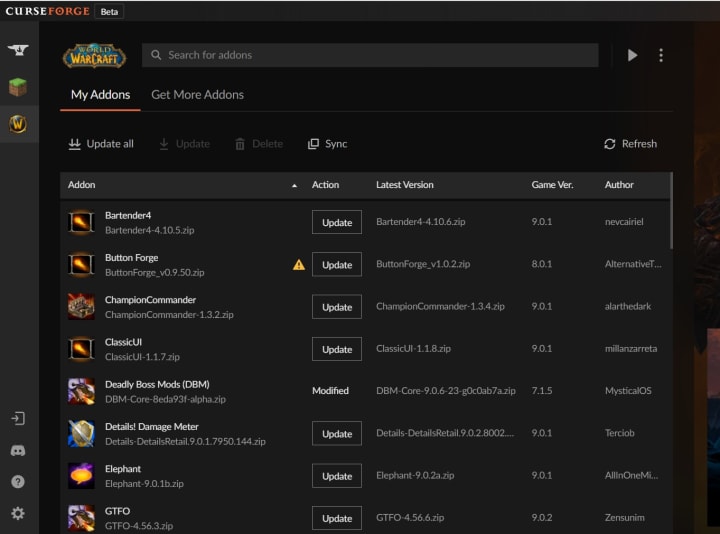This screenshot has height=534, width=720.
Task: Click author Terciob
Action: pos(619,433)
